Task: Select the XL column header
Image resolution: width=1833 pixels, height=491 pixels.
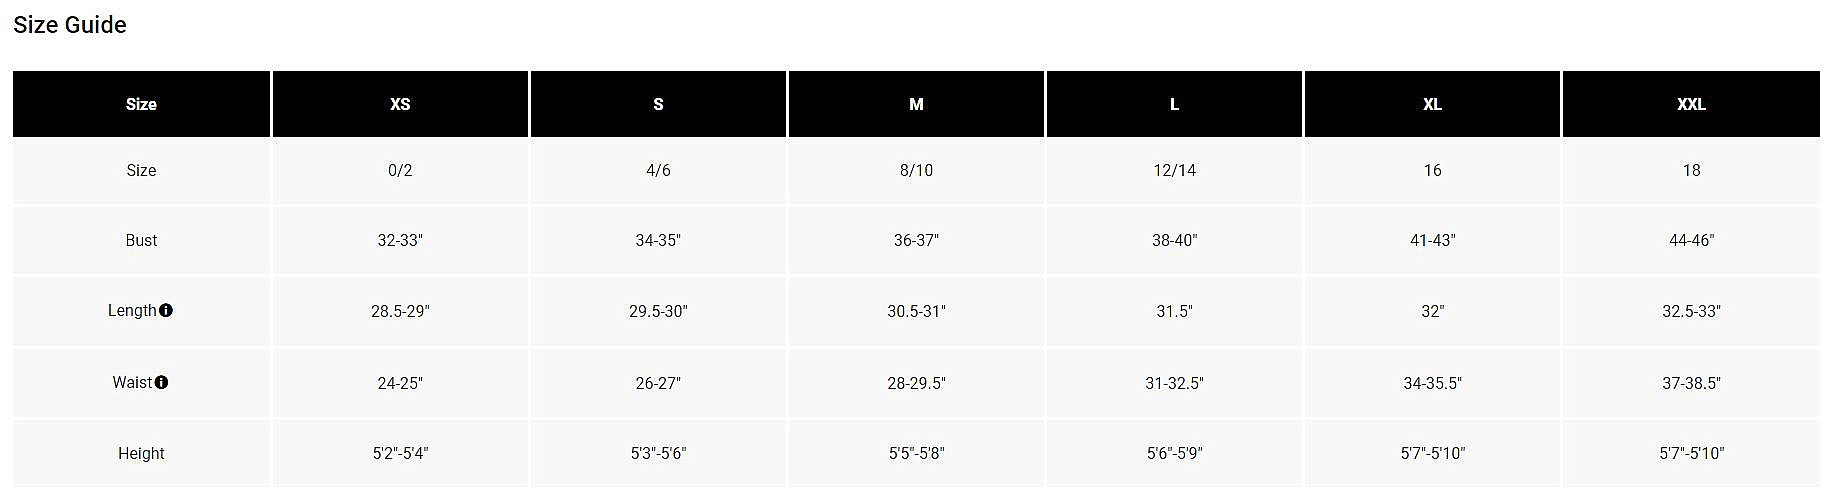Action: (1432, 104)
